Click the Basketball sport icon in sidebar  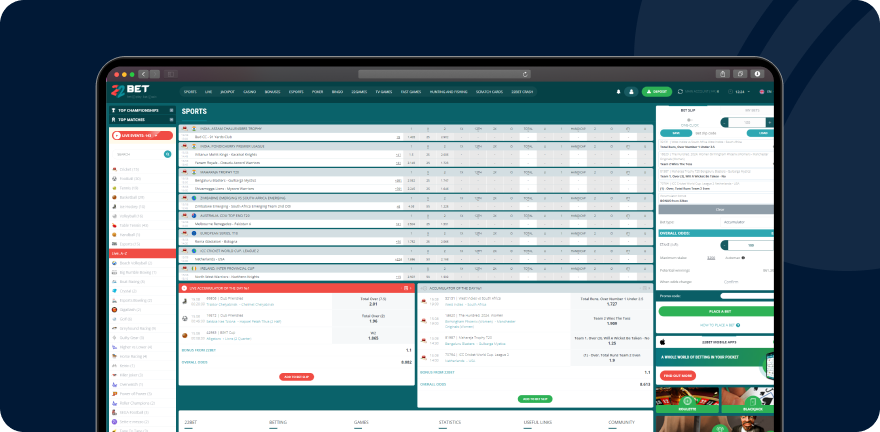click(114, 197)
